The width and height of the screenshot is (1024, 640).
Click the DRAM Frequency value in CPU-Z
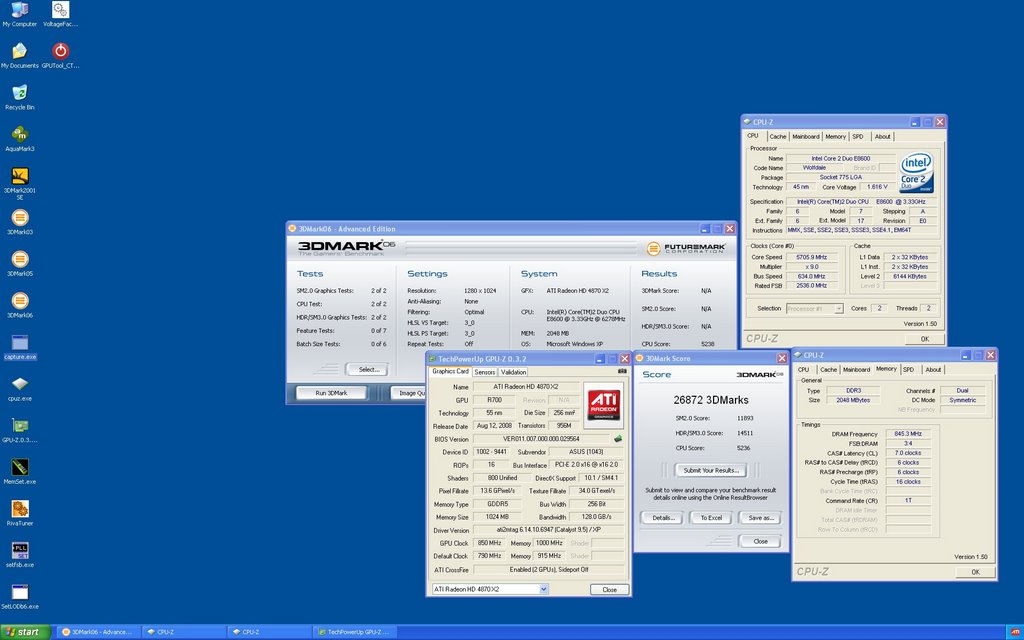pyautogui.click(x=908, y=434)
